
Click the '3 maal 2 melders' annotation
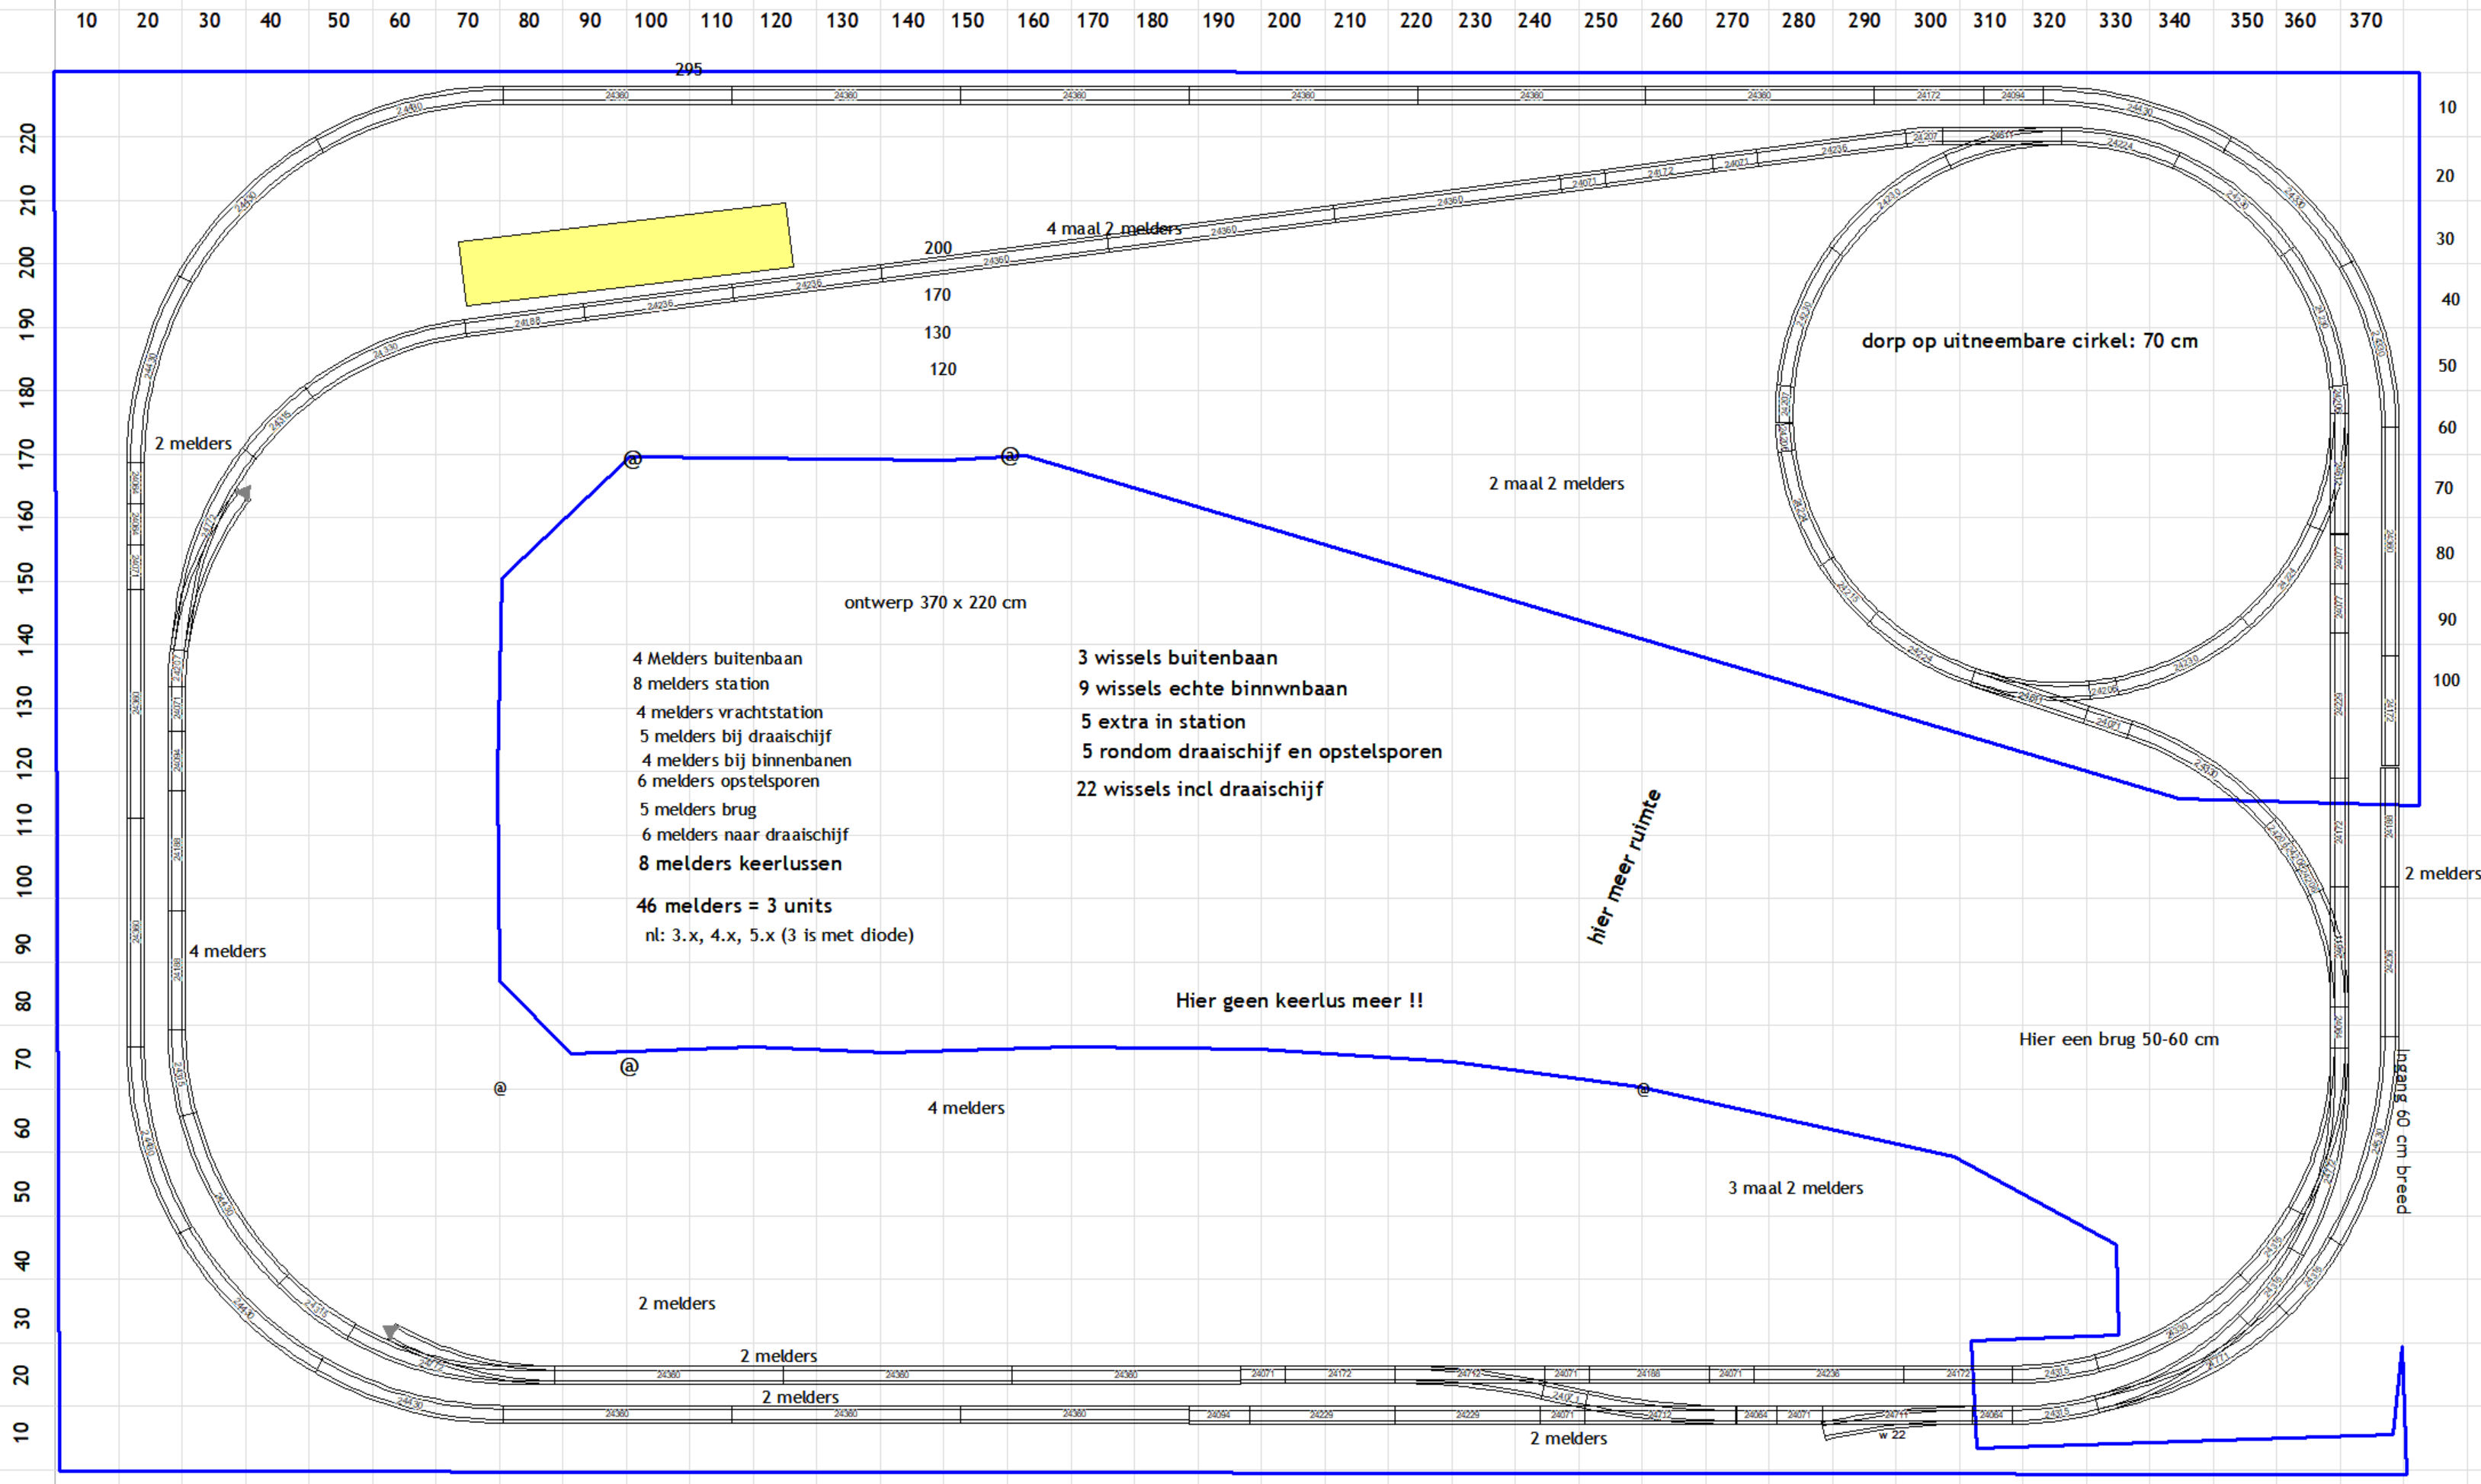click(x=1795, y=1188)
